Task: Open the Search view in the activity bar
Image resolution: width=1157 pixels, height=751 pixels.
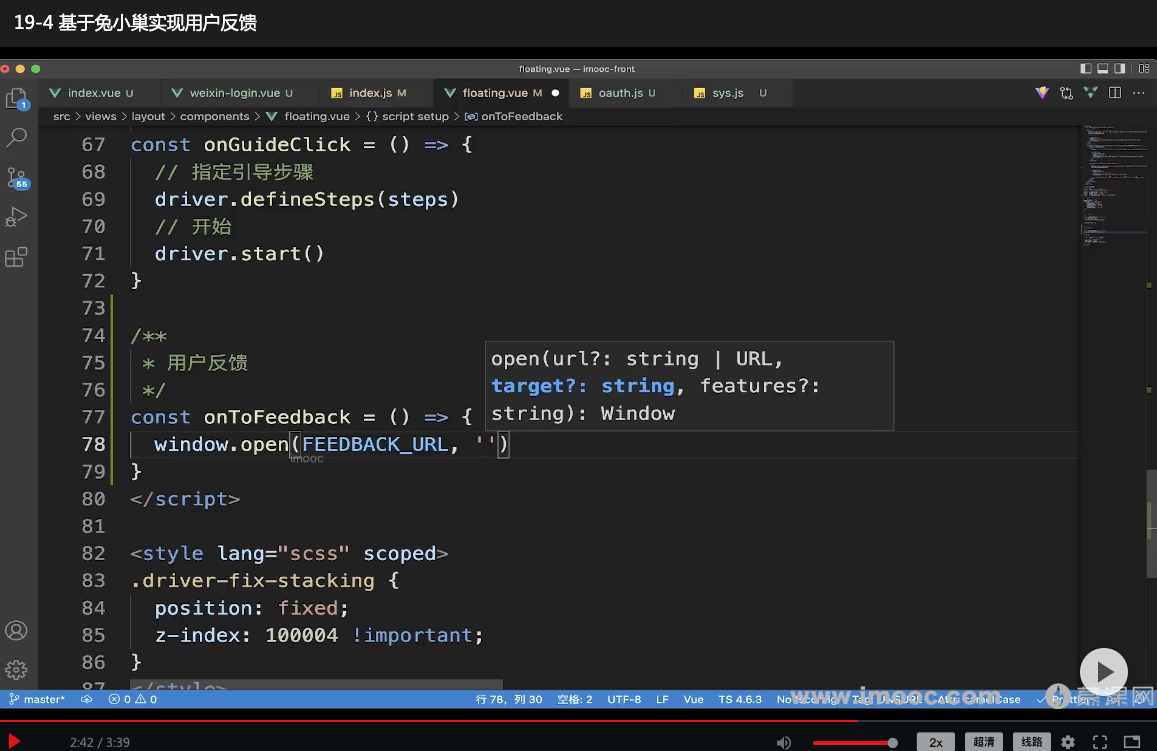Action: click(16, 137)
